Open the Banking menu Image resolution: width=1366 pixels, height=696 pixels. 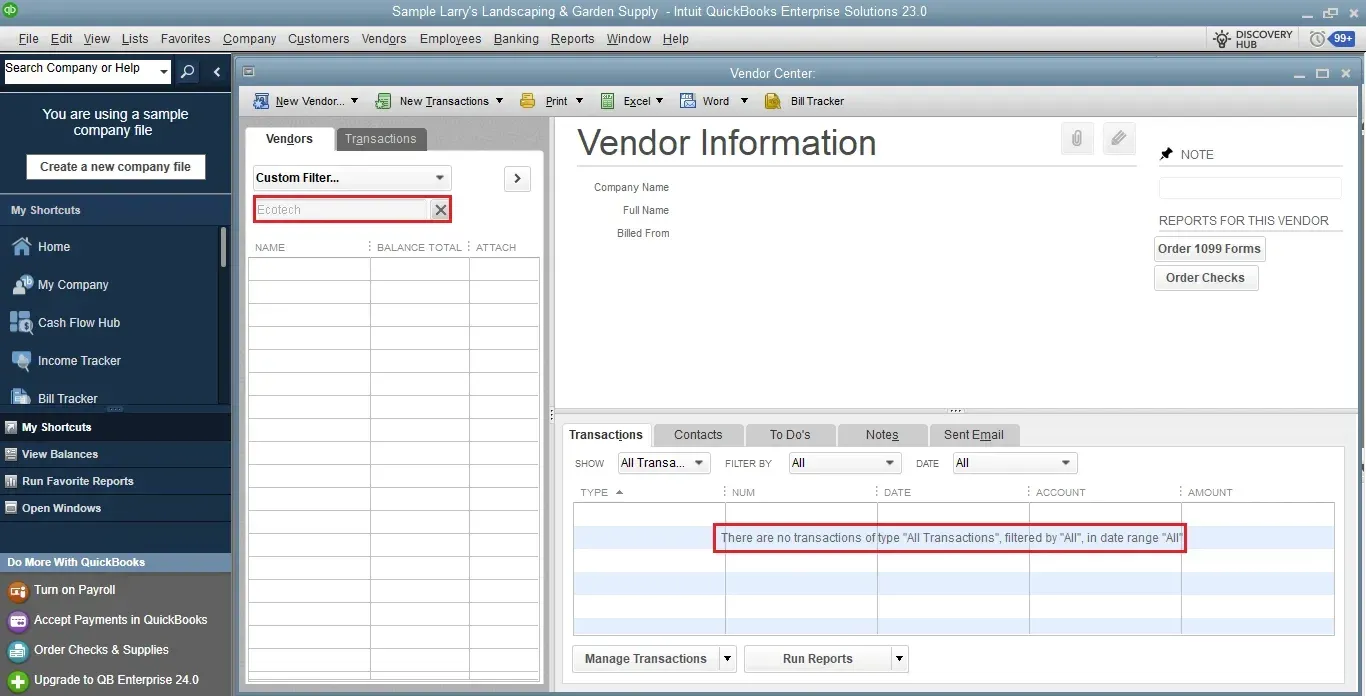coord(516,39)
